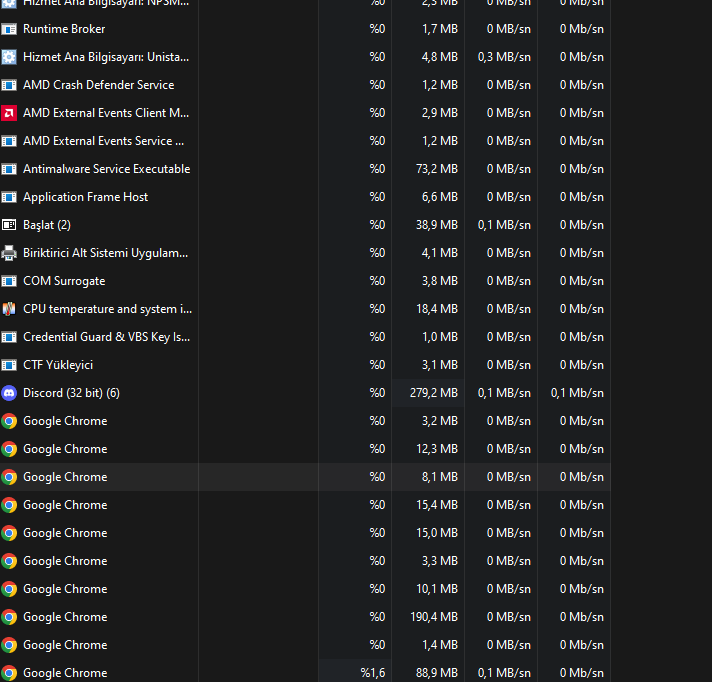Click the 88,9 MB memory value of Chrome
Screen dimensions: 712x682
437,673
